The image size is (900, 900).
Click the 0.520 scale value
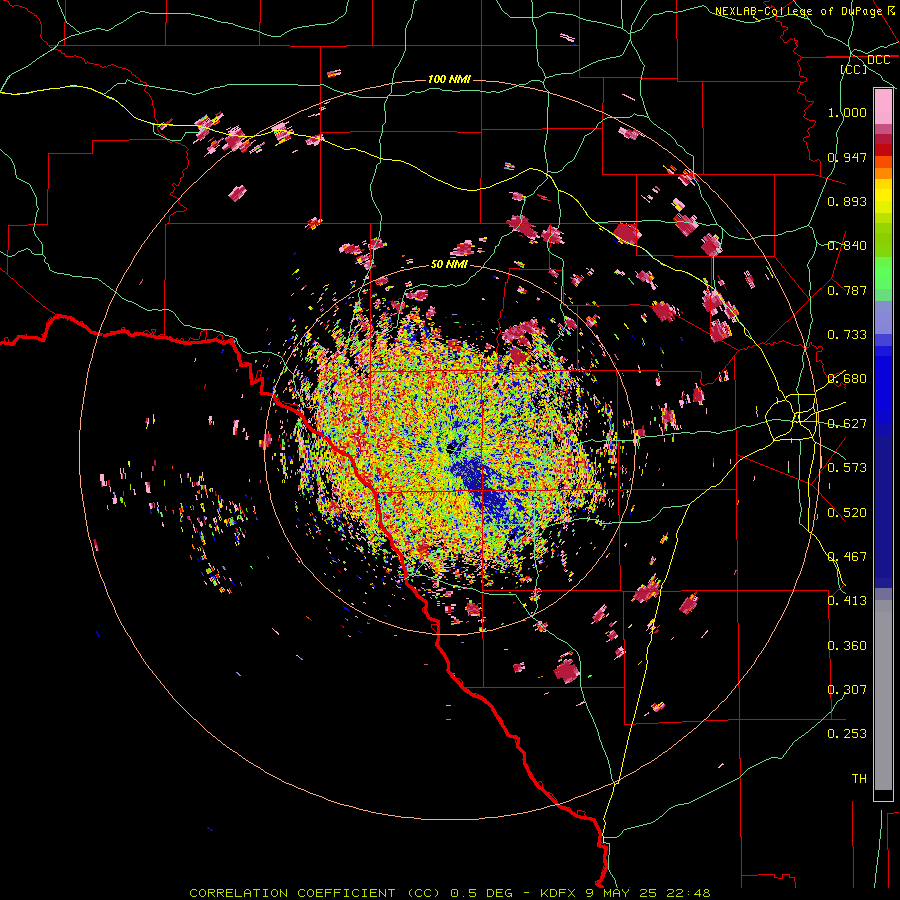[x=847, y=513]
